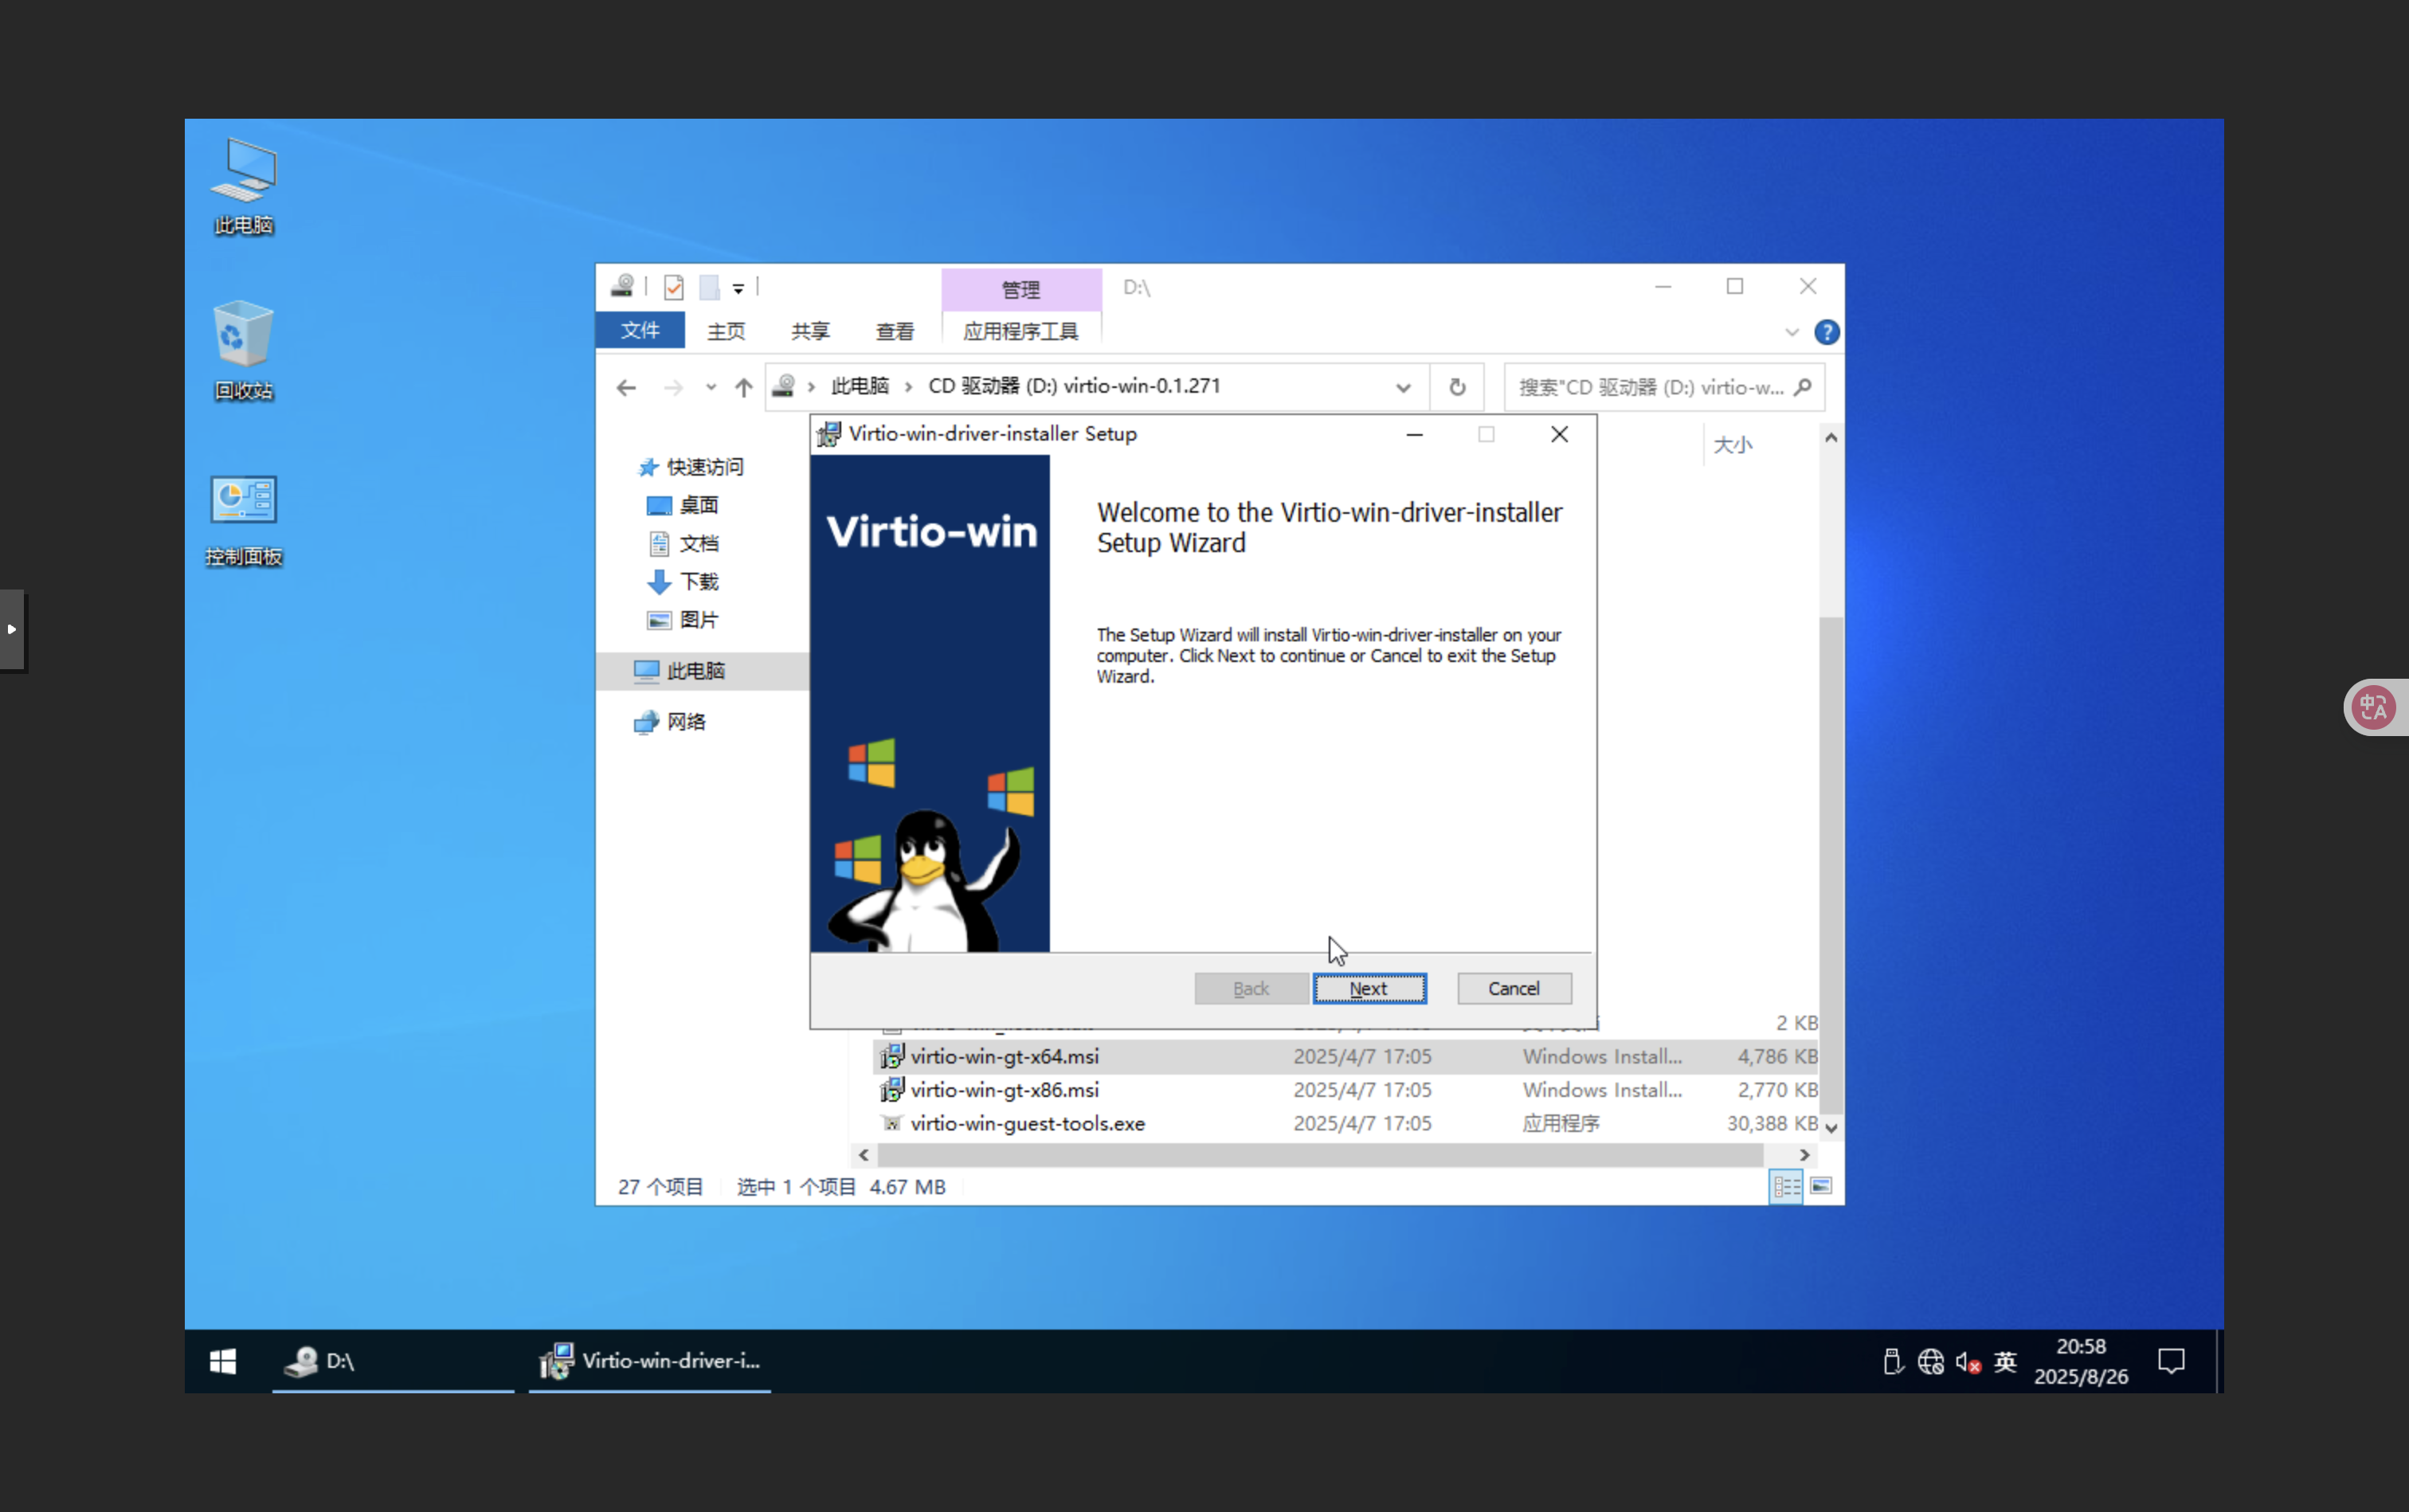2409x1512 pixels.
Task: Click 此电脑 in the address breadcrumb
Action: (x=859, y=386)
